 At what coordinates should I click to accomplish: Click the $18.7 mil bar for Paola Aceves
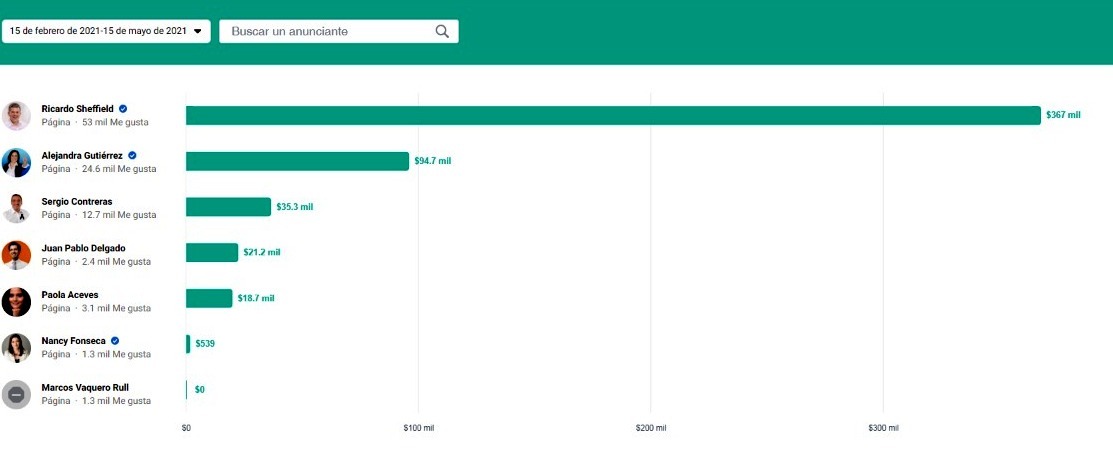pyautogui.click(x=209, y=298)
